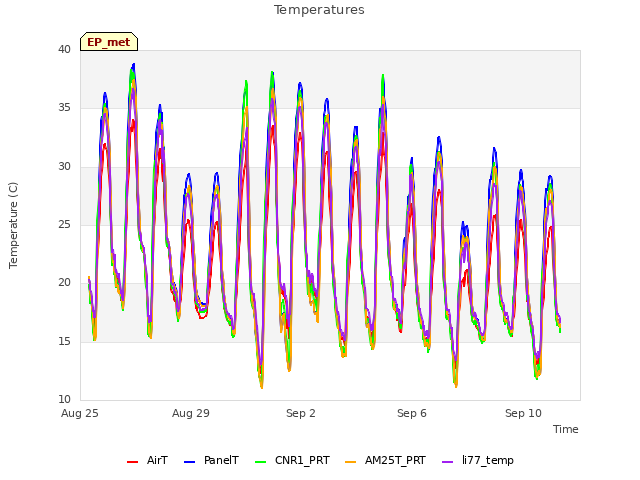This screenshot has width=640, height=480.
Task: Toggle the li77_temp series in the legend
Action: click(x=478, y=460)
